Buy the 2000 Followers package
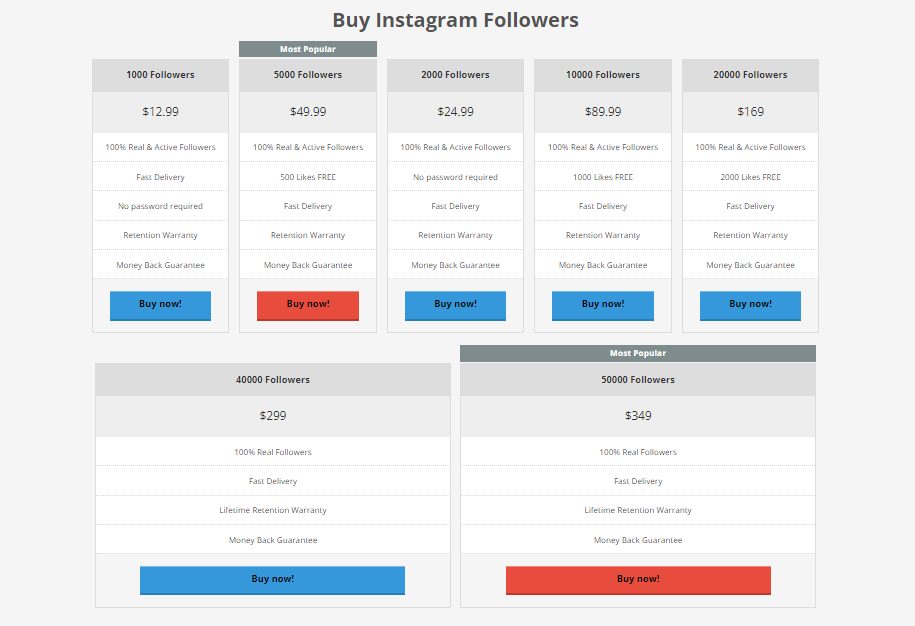The height and width of the screenshot is (626, 915). coord(455,306)
